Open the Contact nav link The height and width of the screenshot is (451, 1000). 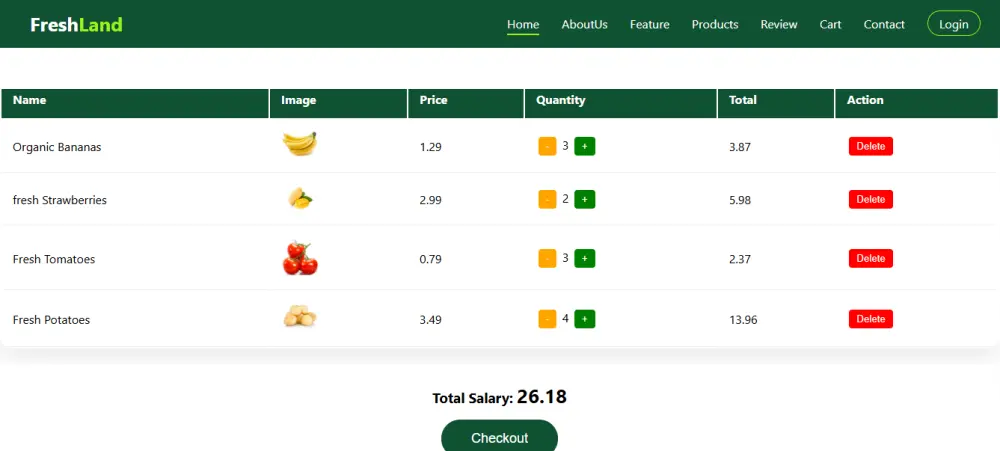[x=884, y=24]
